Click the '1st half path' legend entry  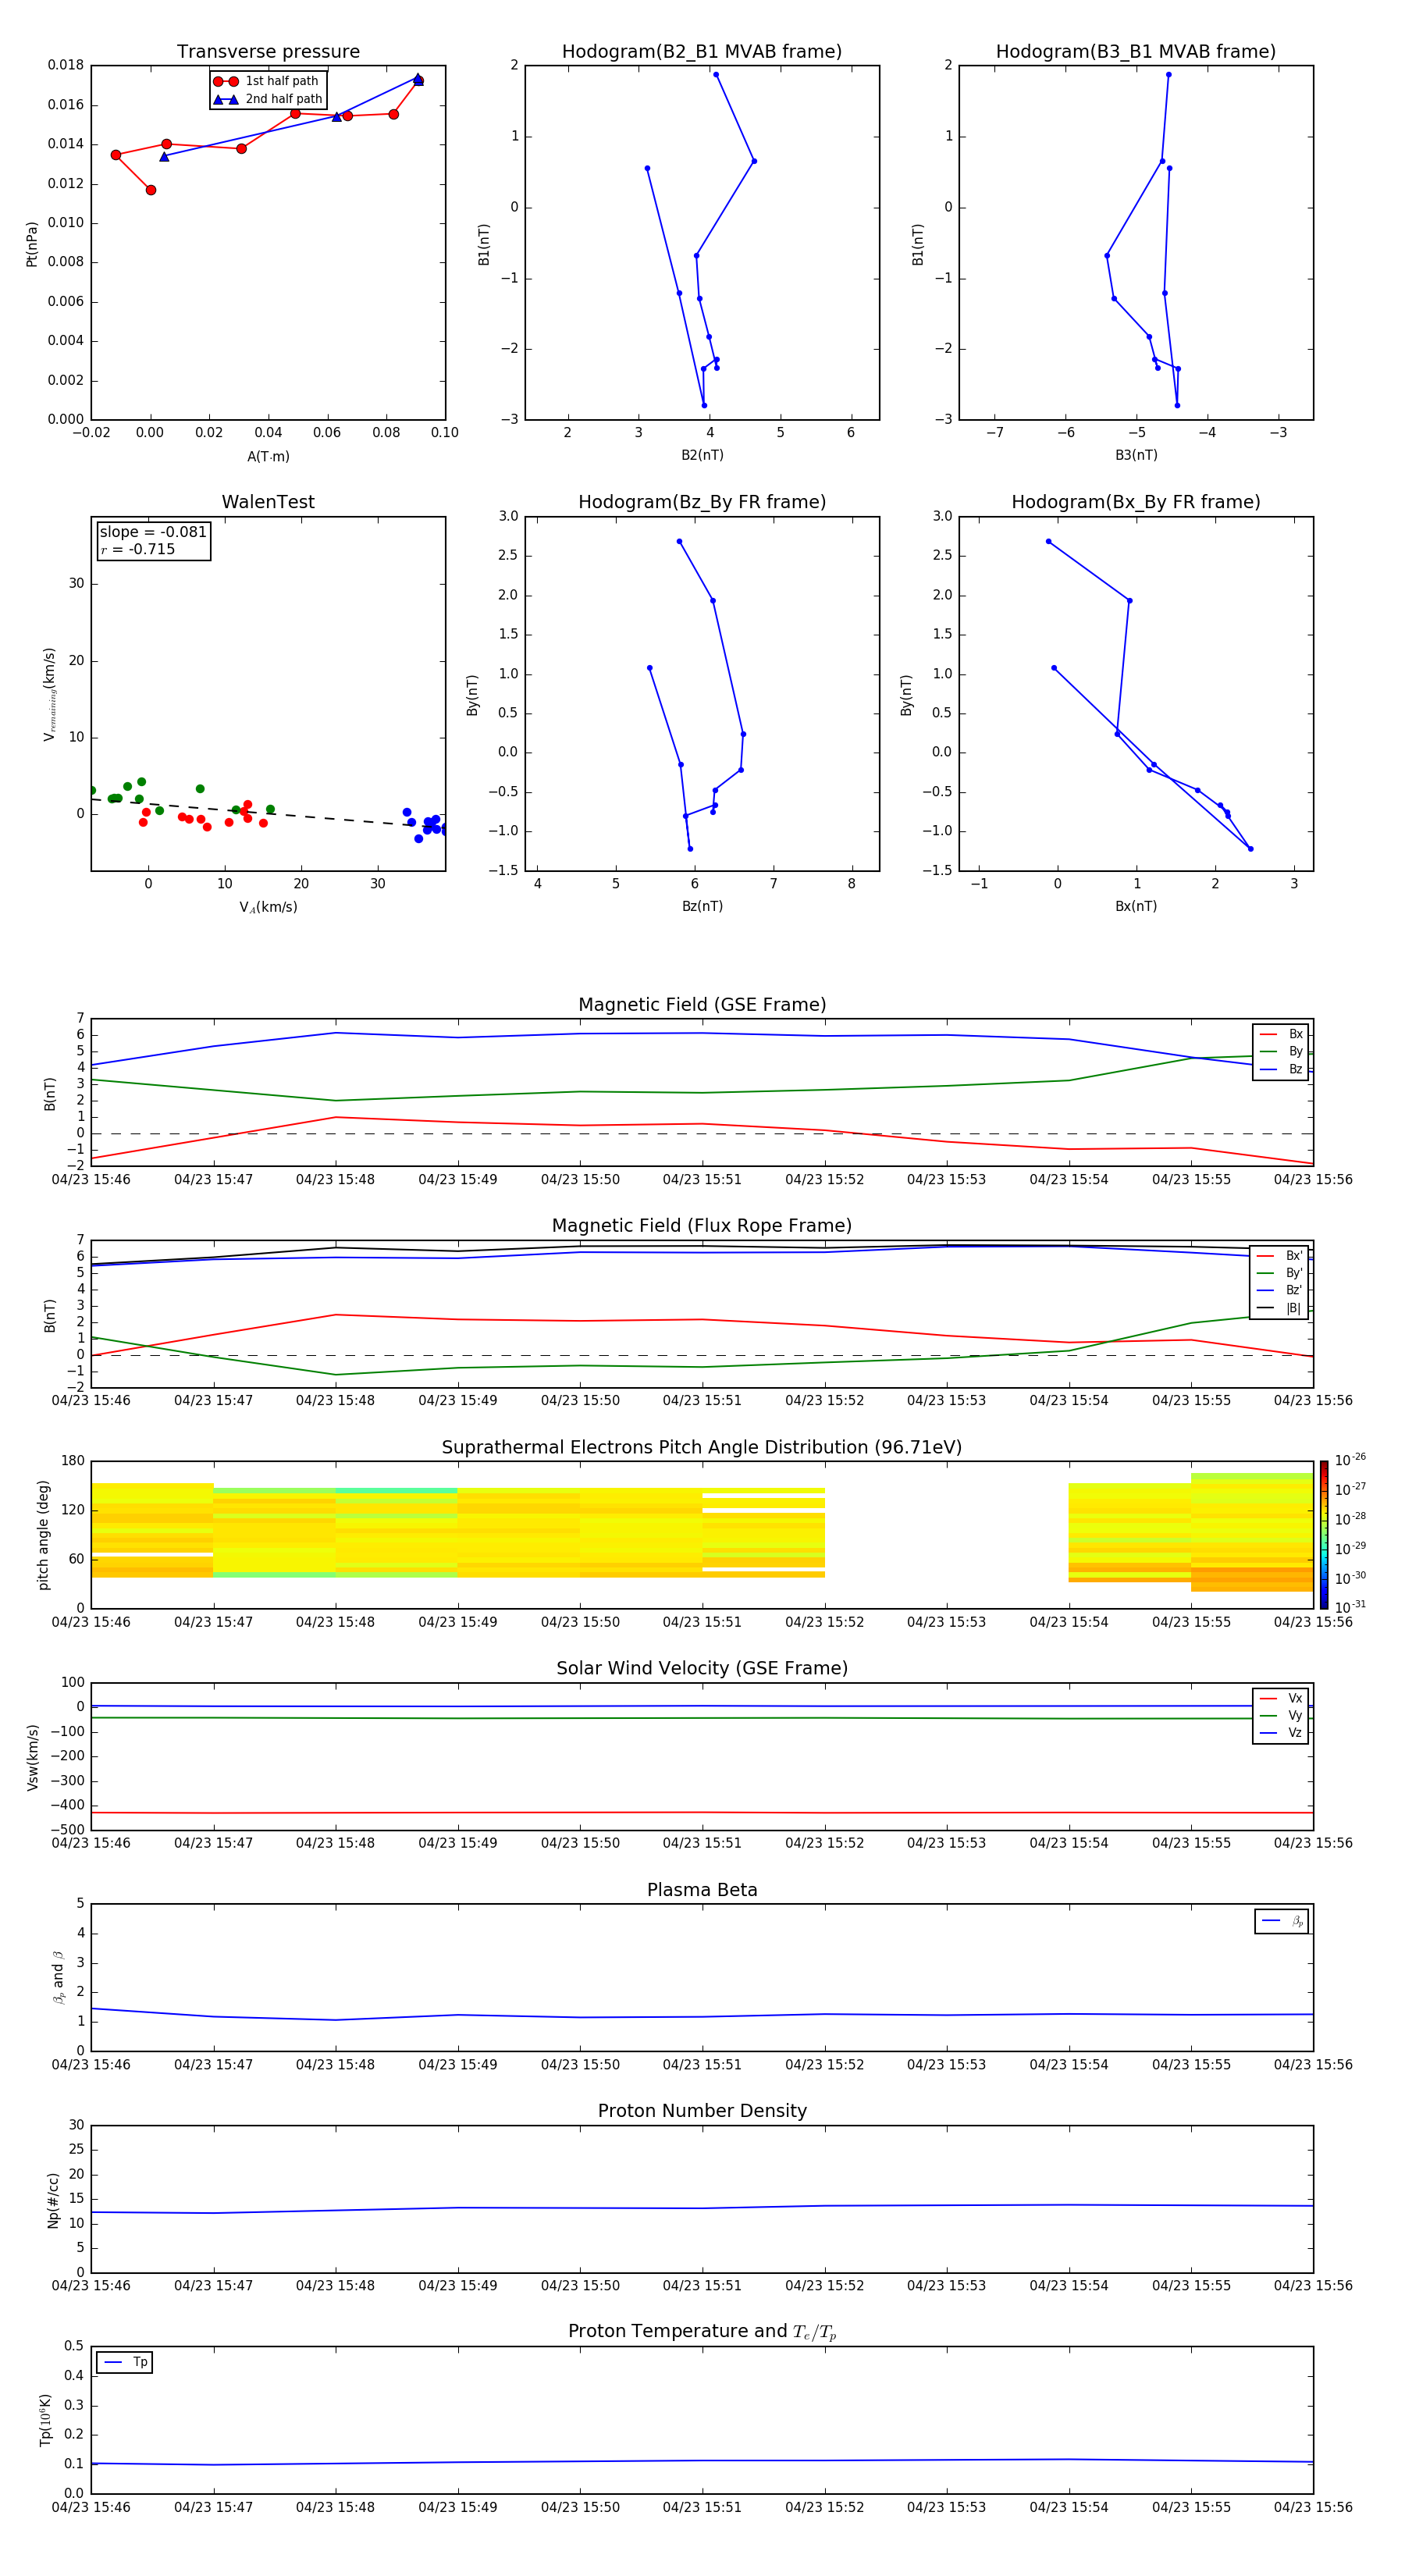click(x=267, y=81)
